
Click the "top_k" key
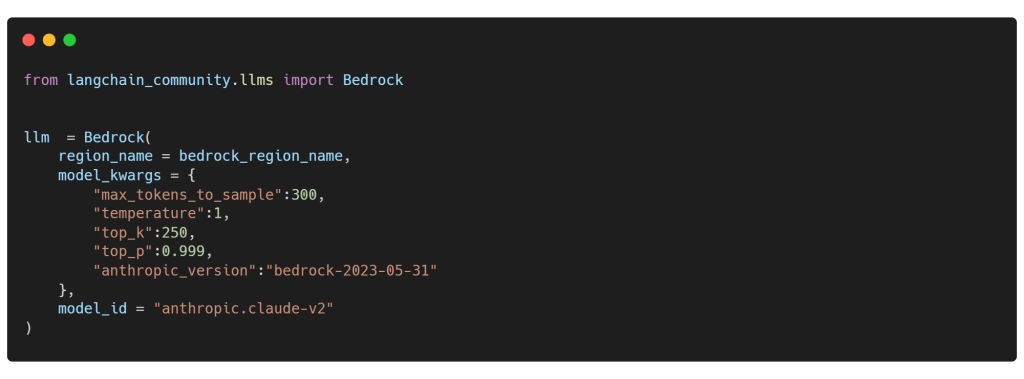(123, 233)
